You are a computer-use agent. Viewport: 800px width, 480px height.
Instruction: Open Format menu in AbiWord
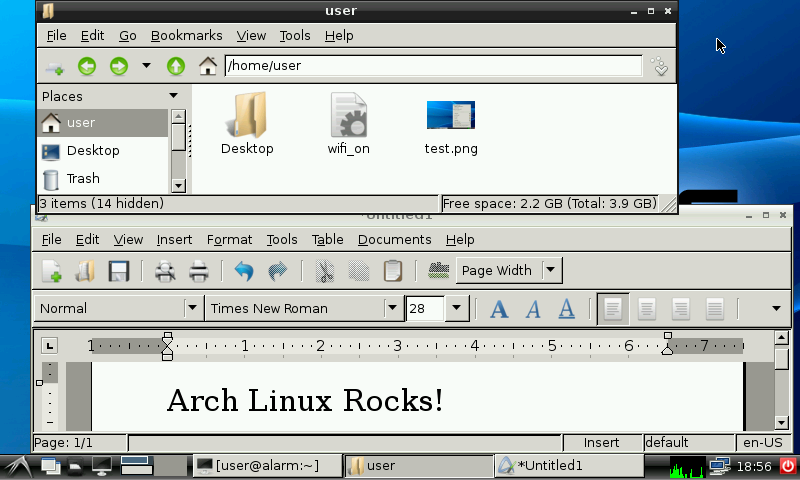(x=229, y=240)
